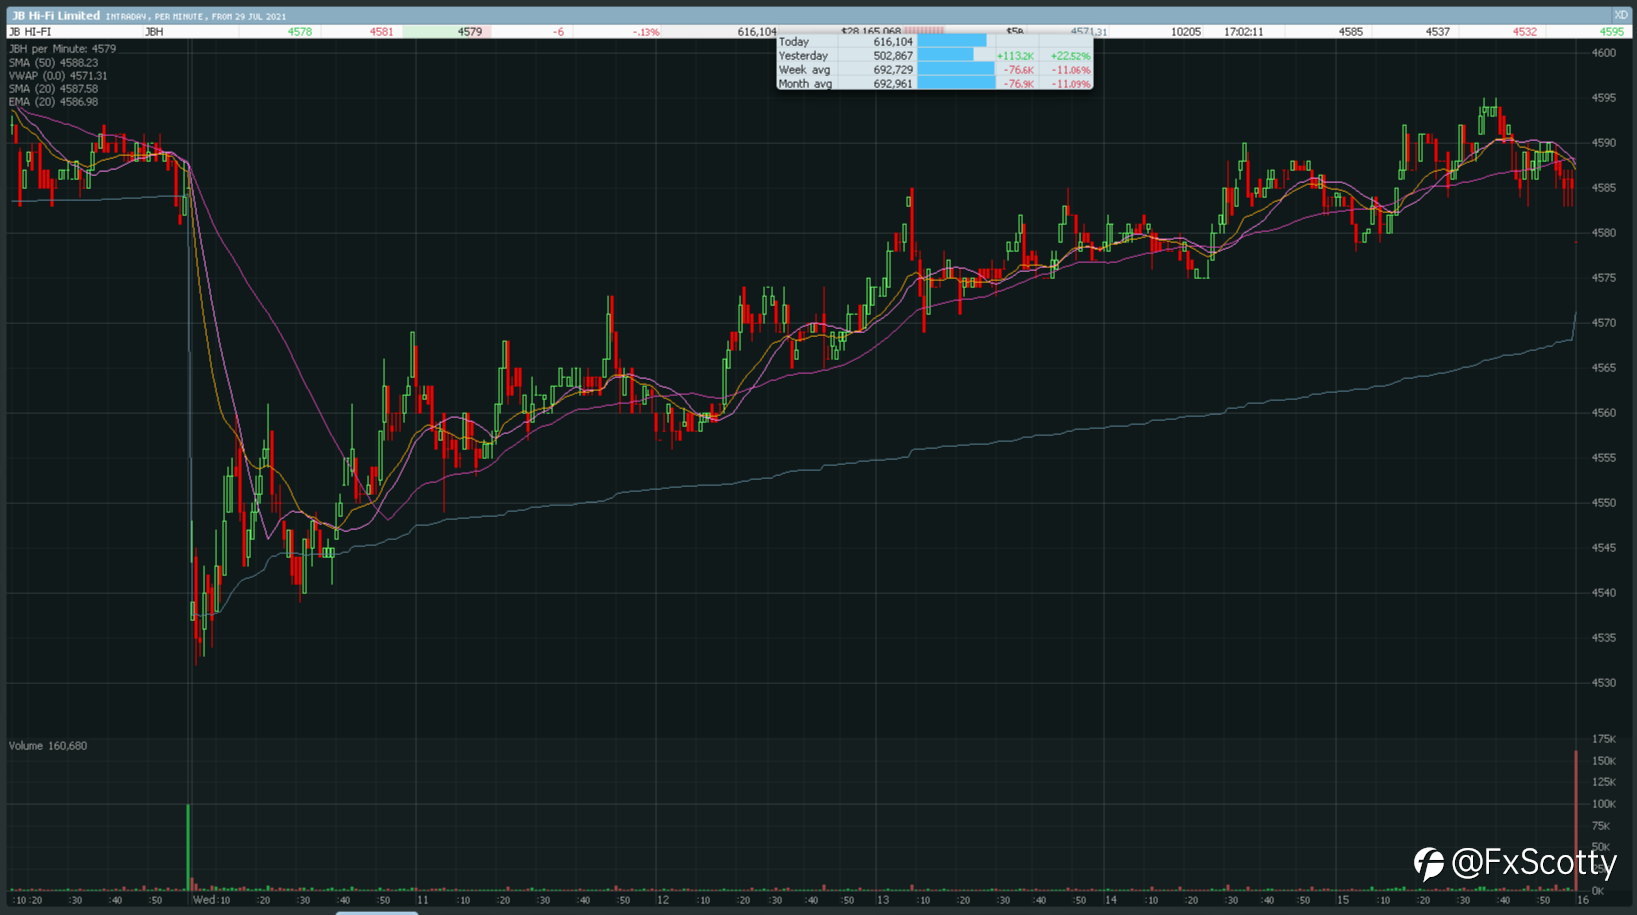Viewport: 1637px width, 915px height.
Task: Click the 14 hour label on time axis
Action: click(1111, 900)
